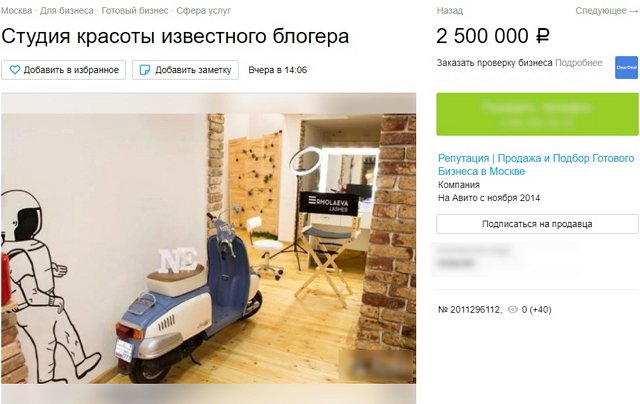
Task: Open Москва breadcrumb link
Action: point(16,11)
